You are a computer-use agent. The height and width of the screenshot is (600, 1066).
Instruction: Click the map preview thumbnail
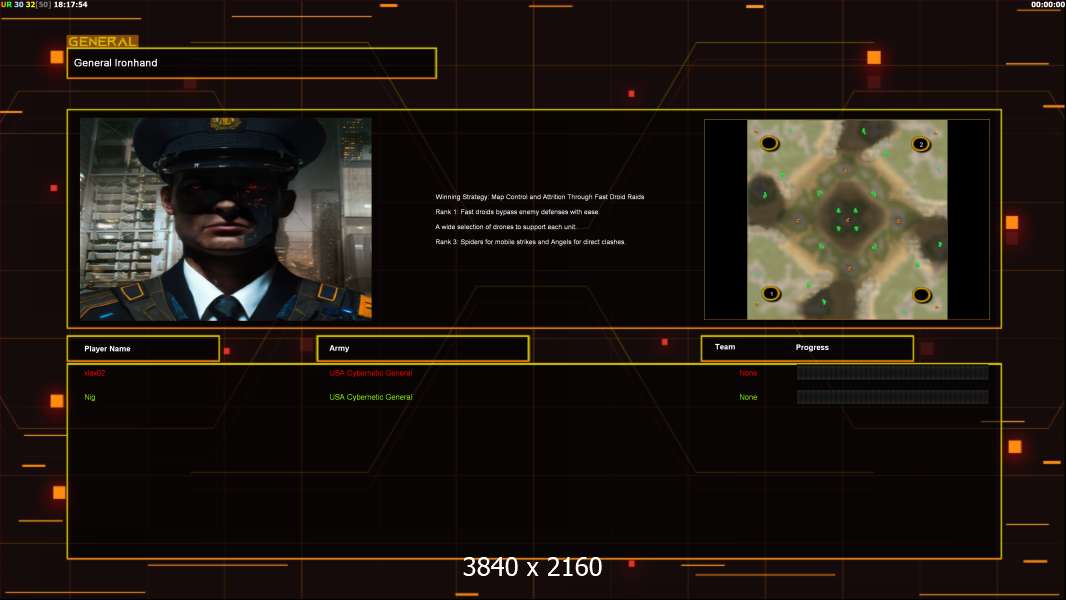(847, 219)
